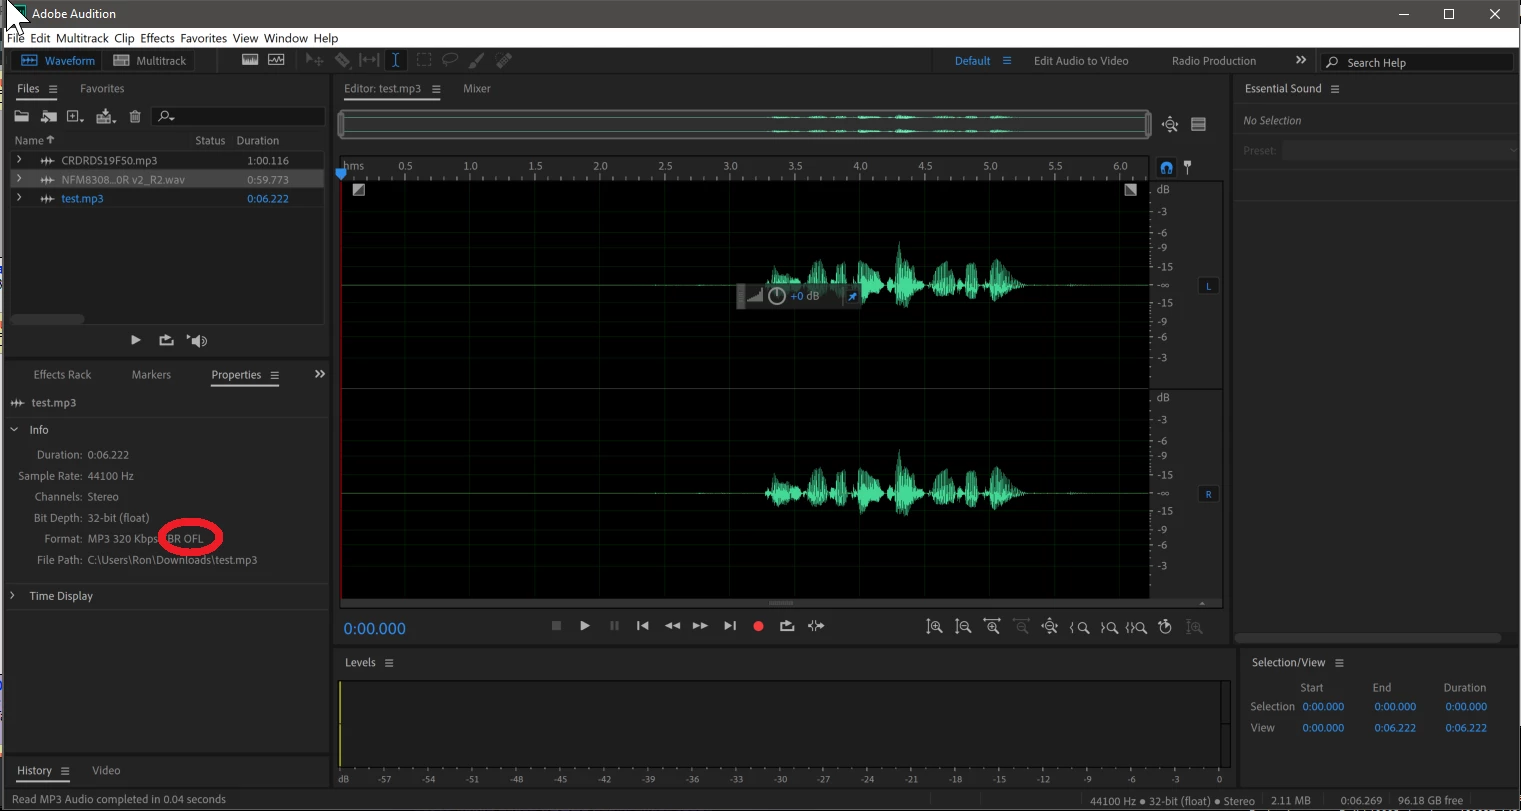Click Zoom to Selection icon
The image size is (1521, 811).
[x=1136, y=627]
